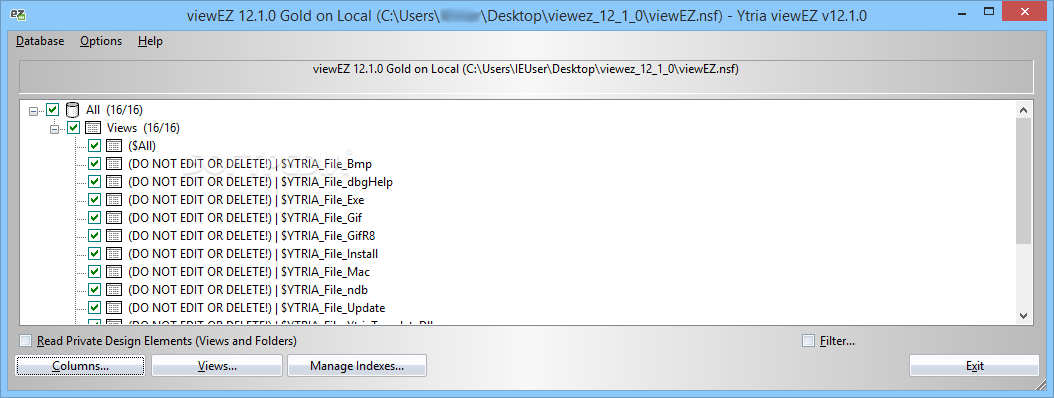Select the $YTRIA_File_Exe row text

point(246,200)
